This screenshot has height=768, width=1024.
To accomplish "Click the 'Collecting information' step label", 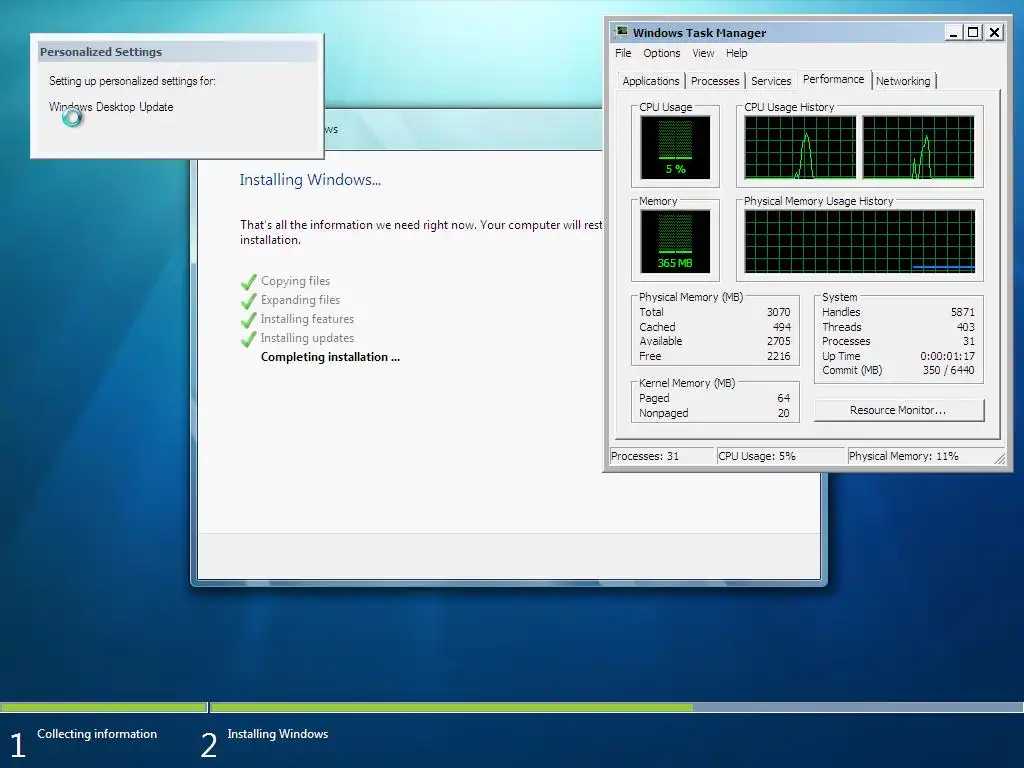I will coord(97,734).
